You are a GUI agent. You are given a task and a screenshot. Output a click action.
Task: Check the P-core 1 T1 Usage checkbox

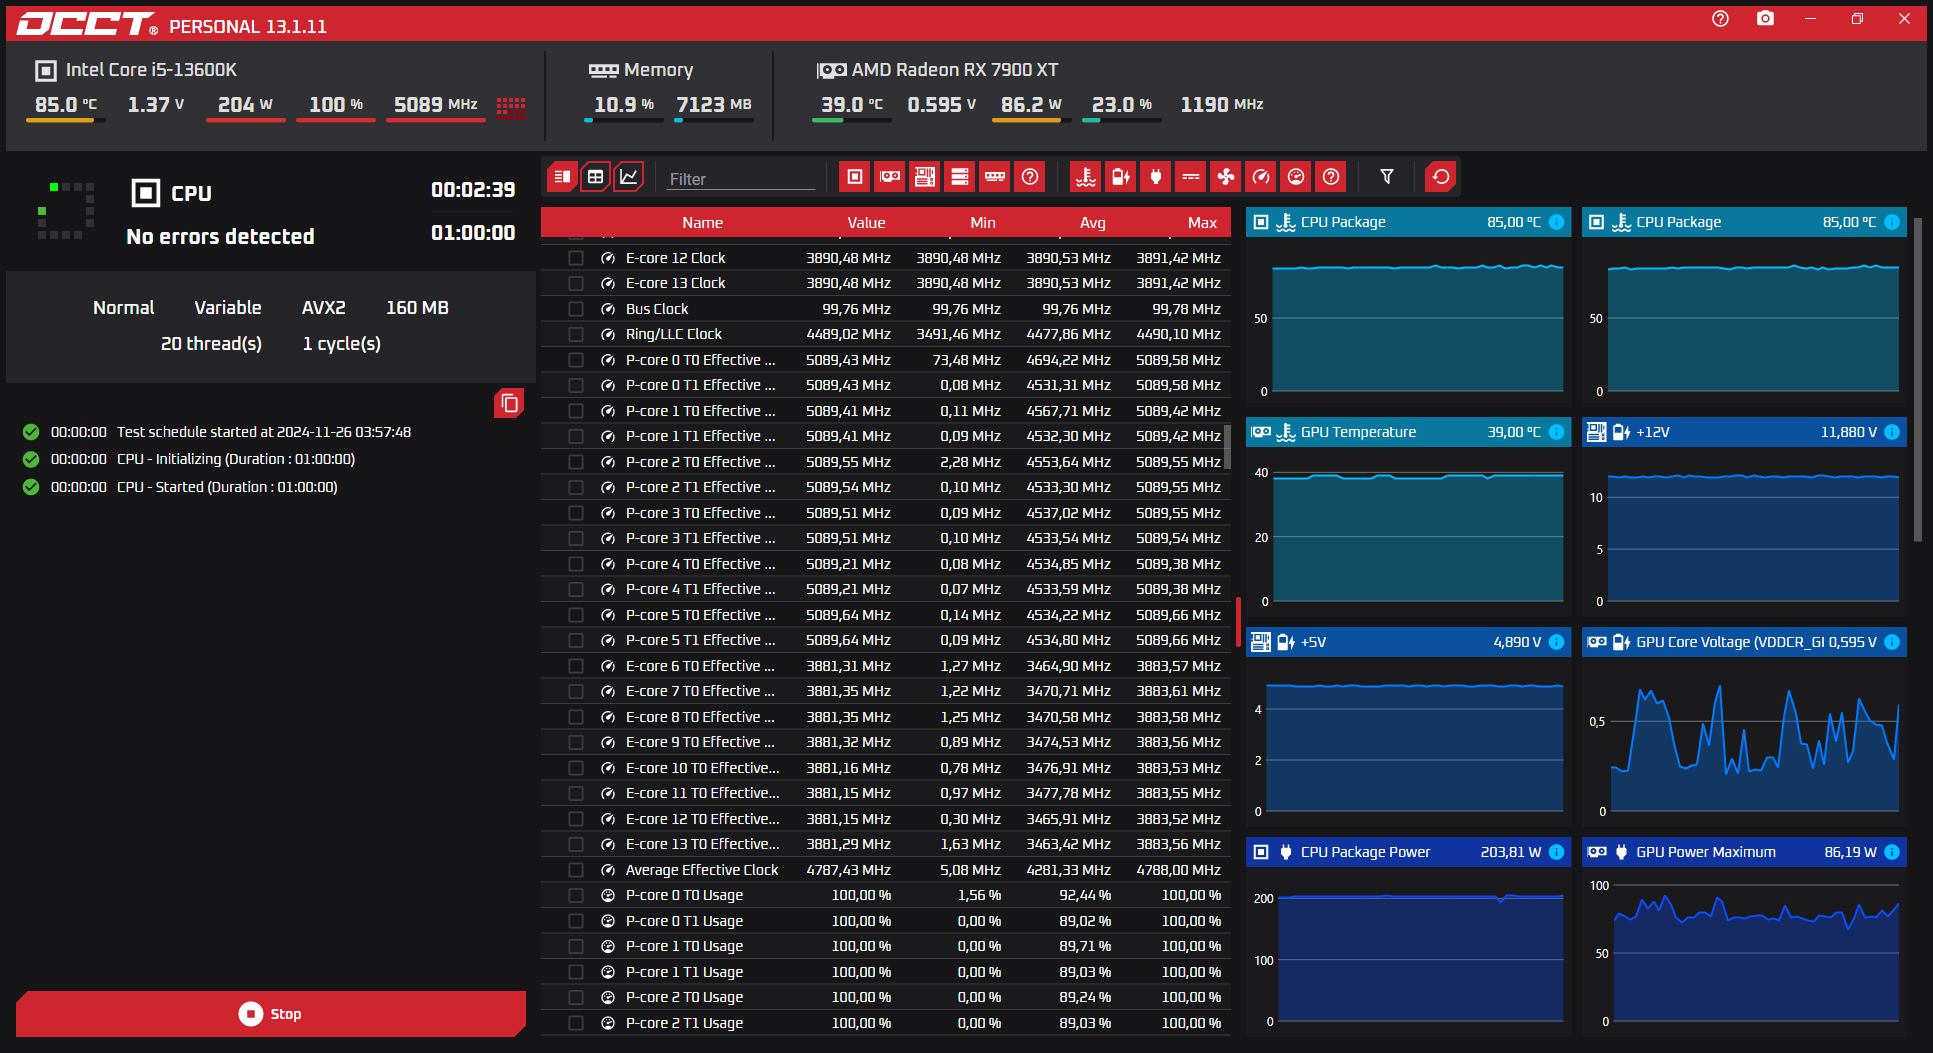pyautogui.click(x=576, y=972)
